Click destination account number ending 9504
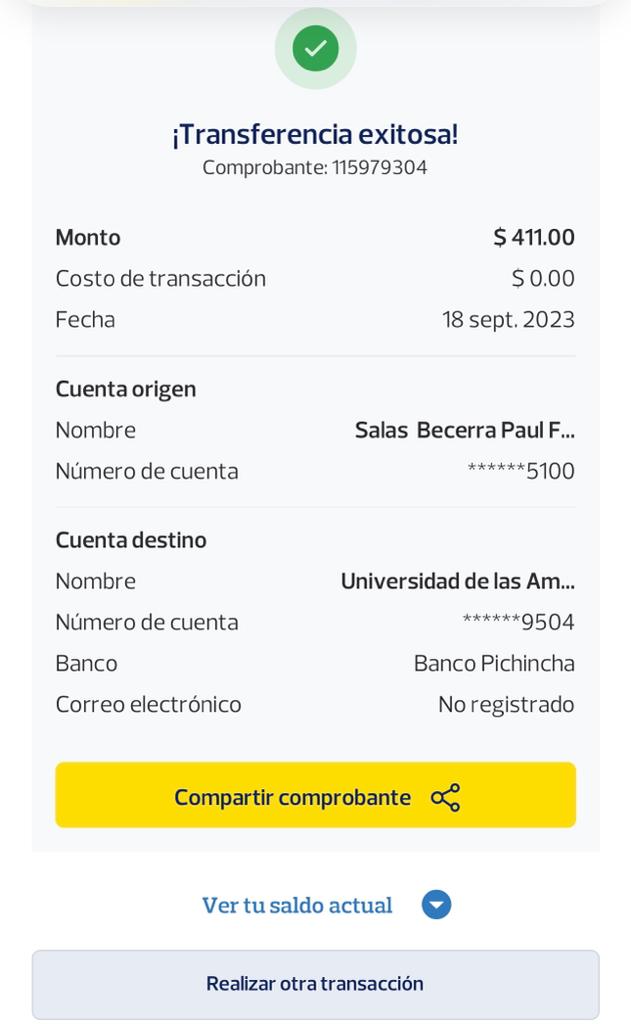The image size is (631, 1024). [518, 622]
